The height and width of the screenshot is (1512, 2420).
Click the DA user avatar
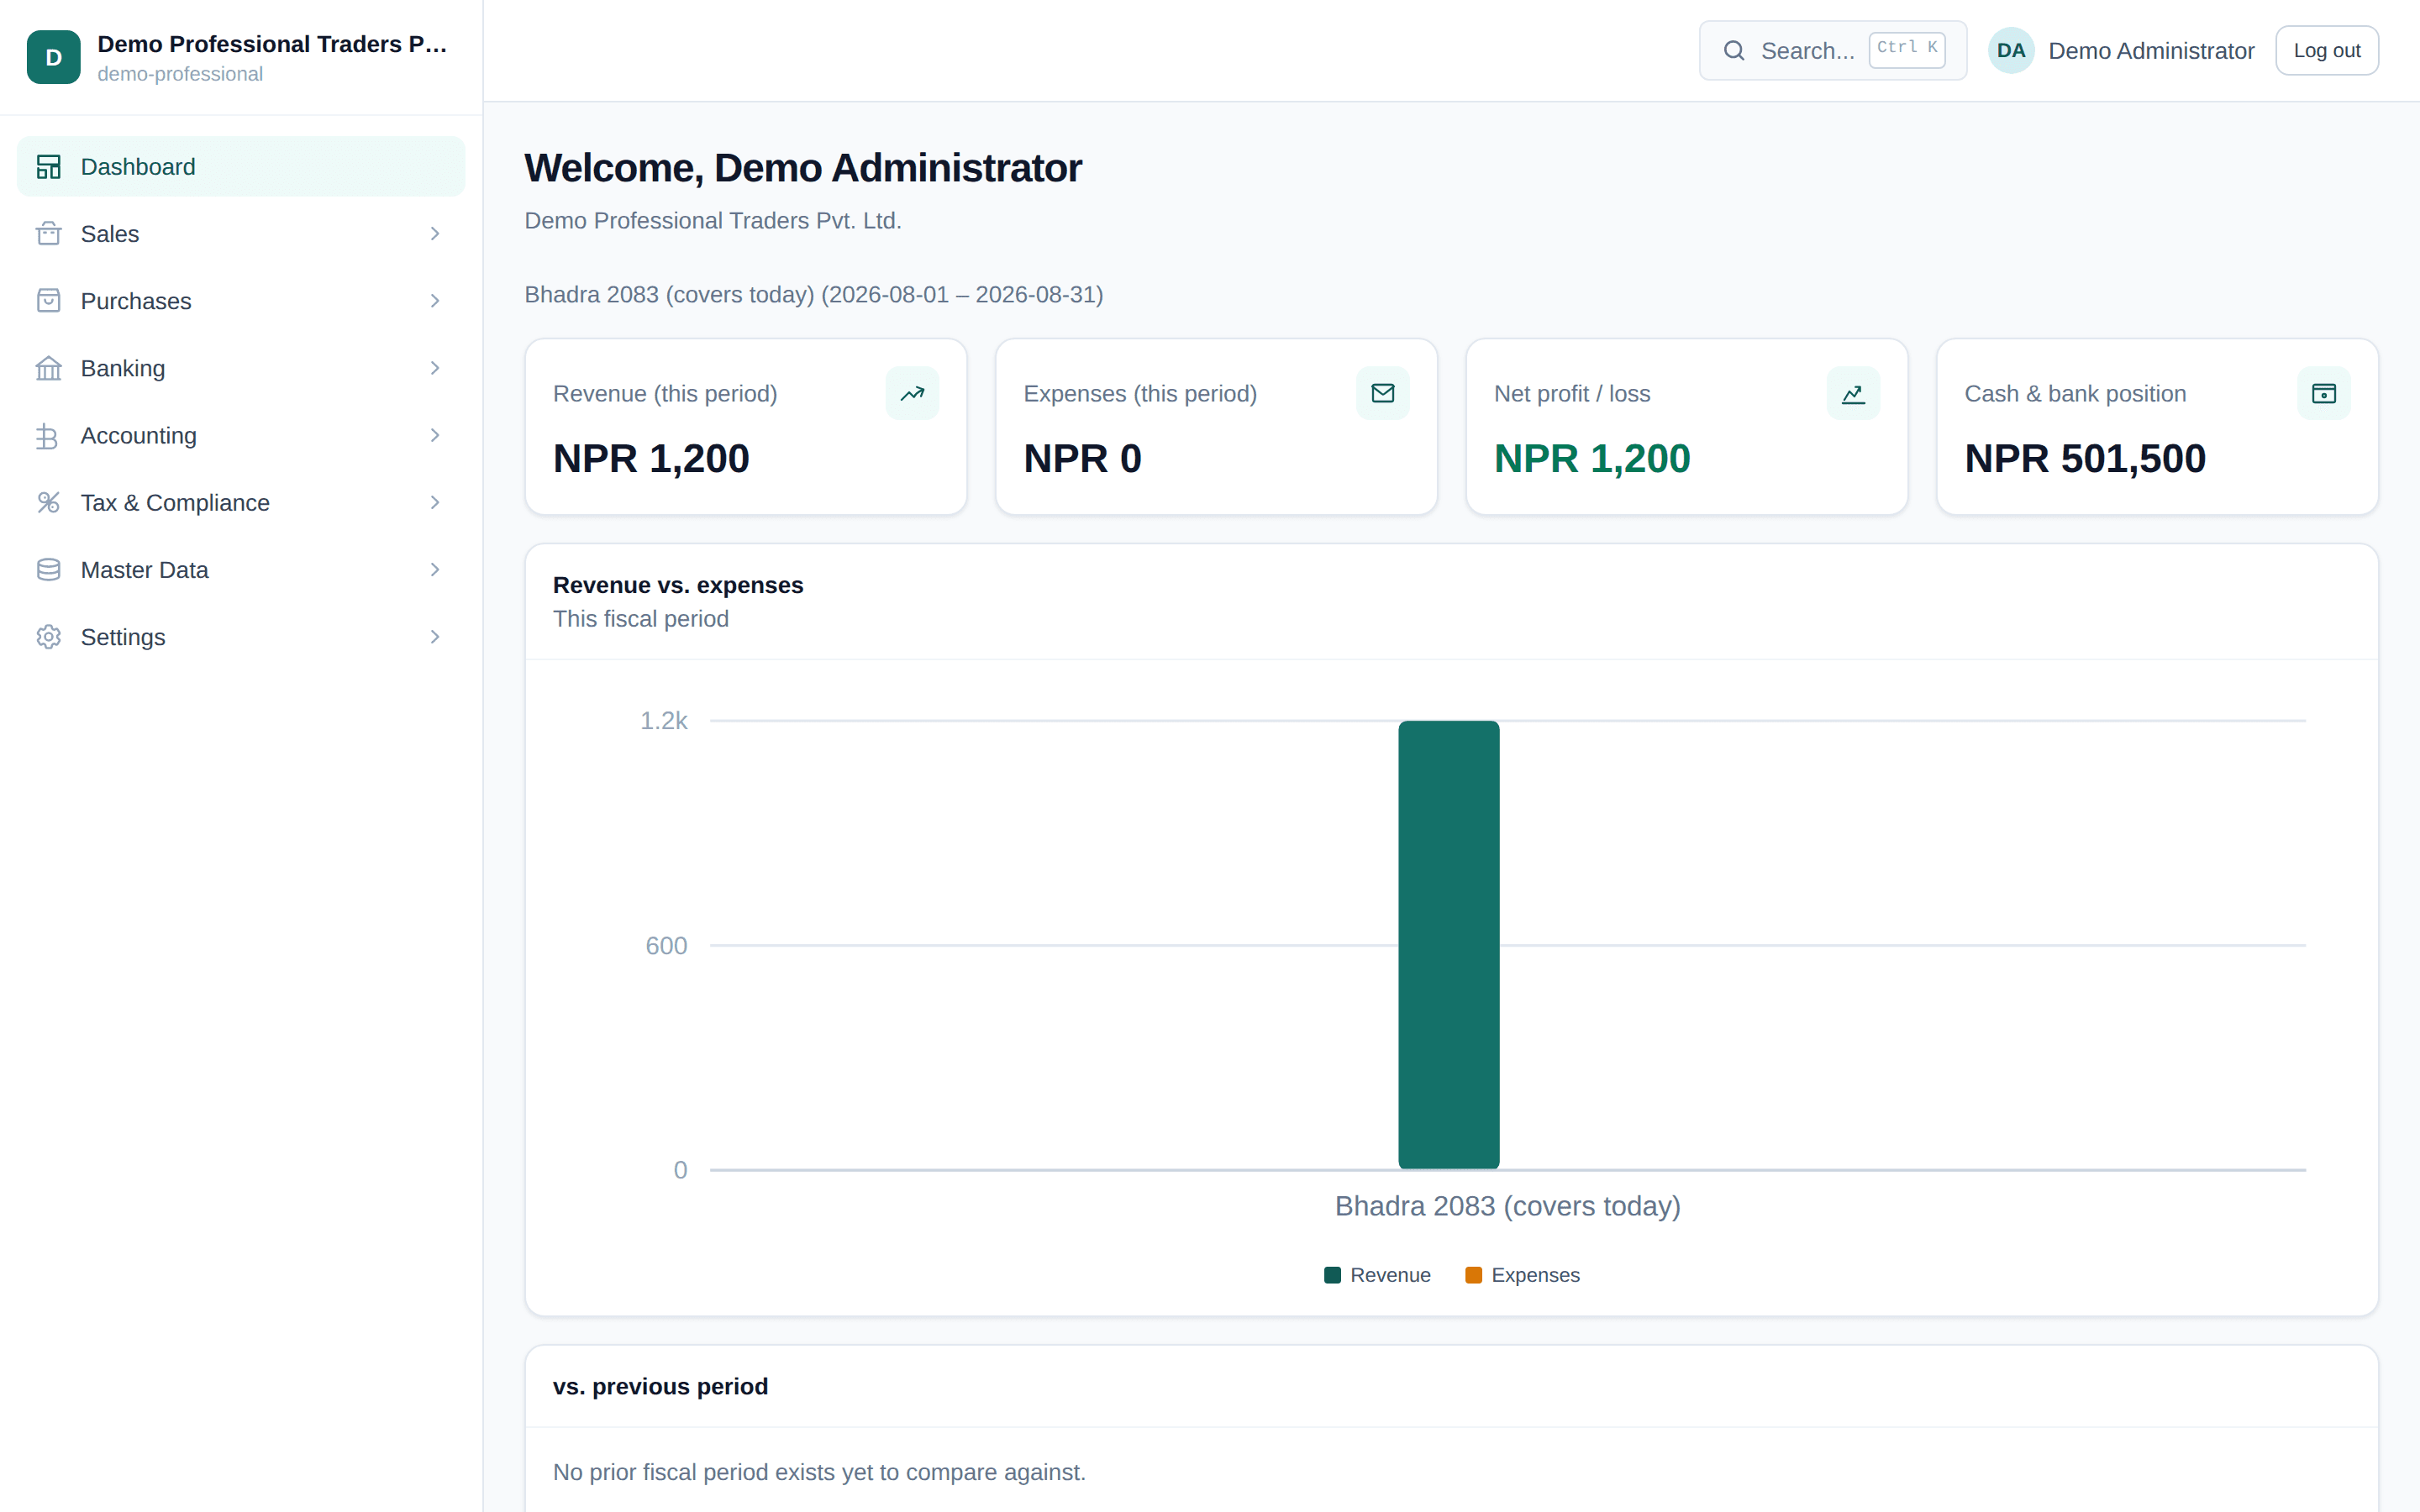point(2011,51)
